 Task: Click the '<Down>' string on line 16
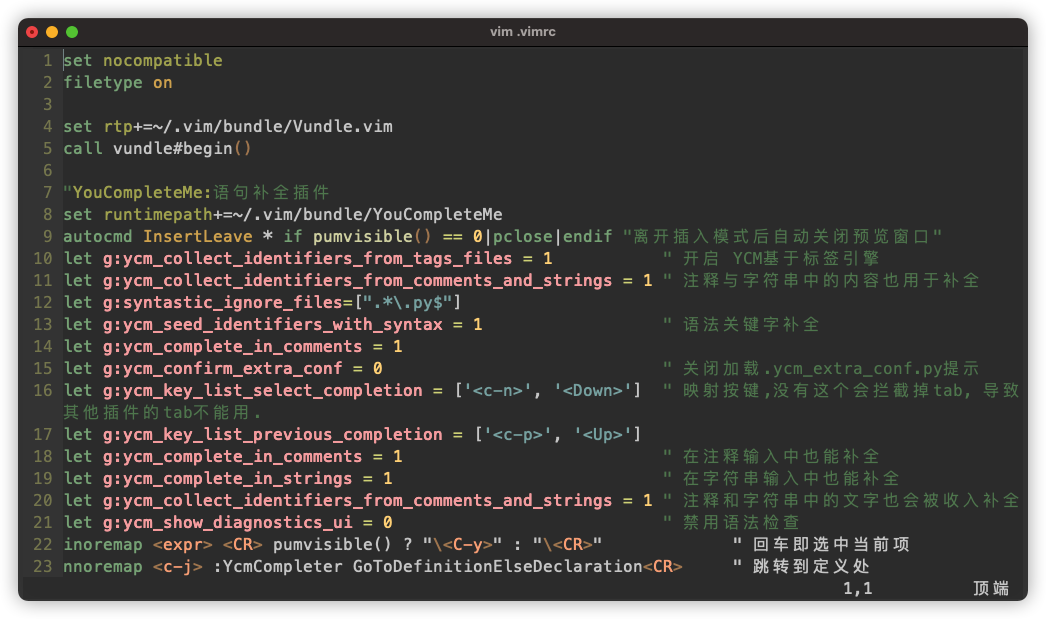(x=592, y=390)
